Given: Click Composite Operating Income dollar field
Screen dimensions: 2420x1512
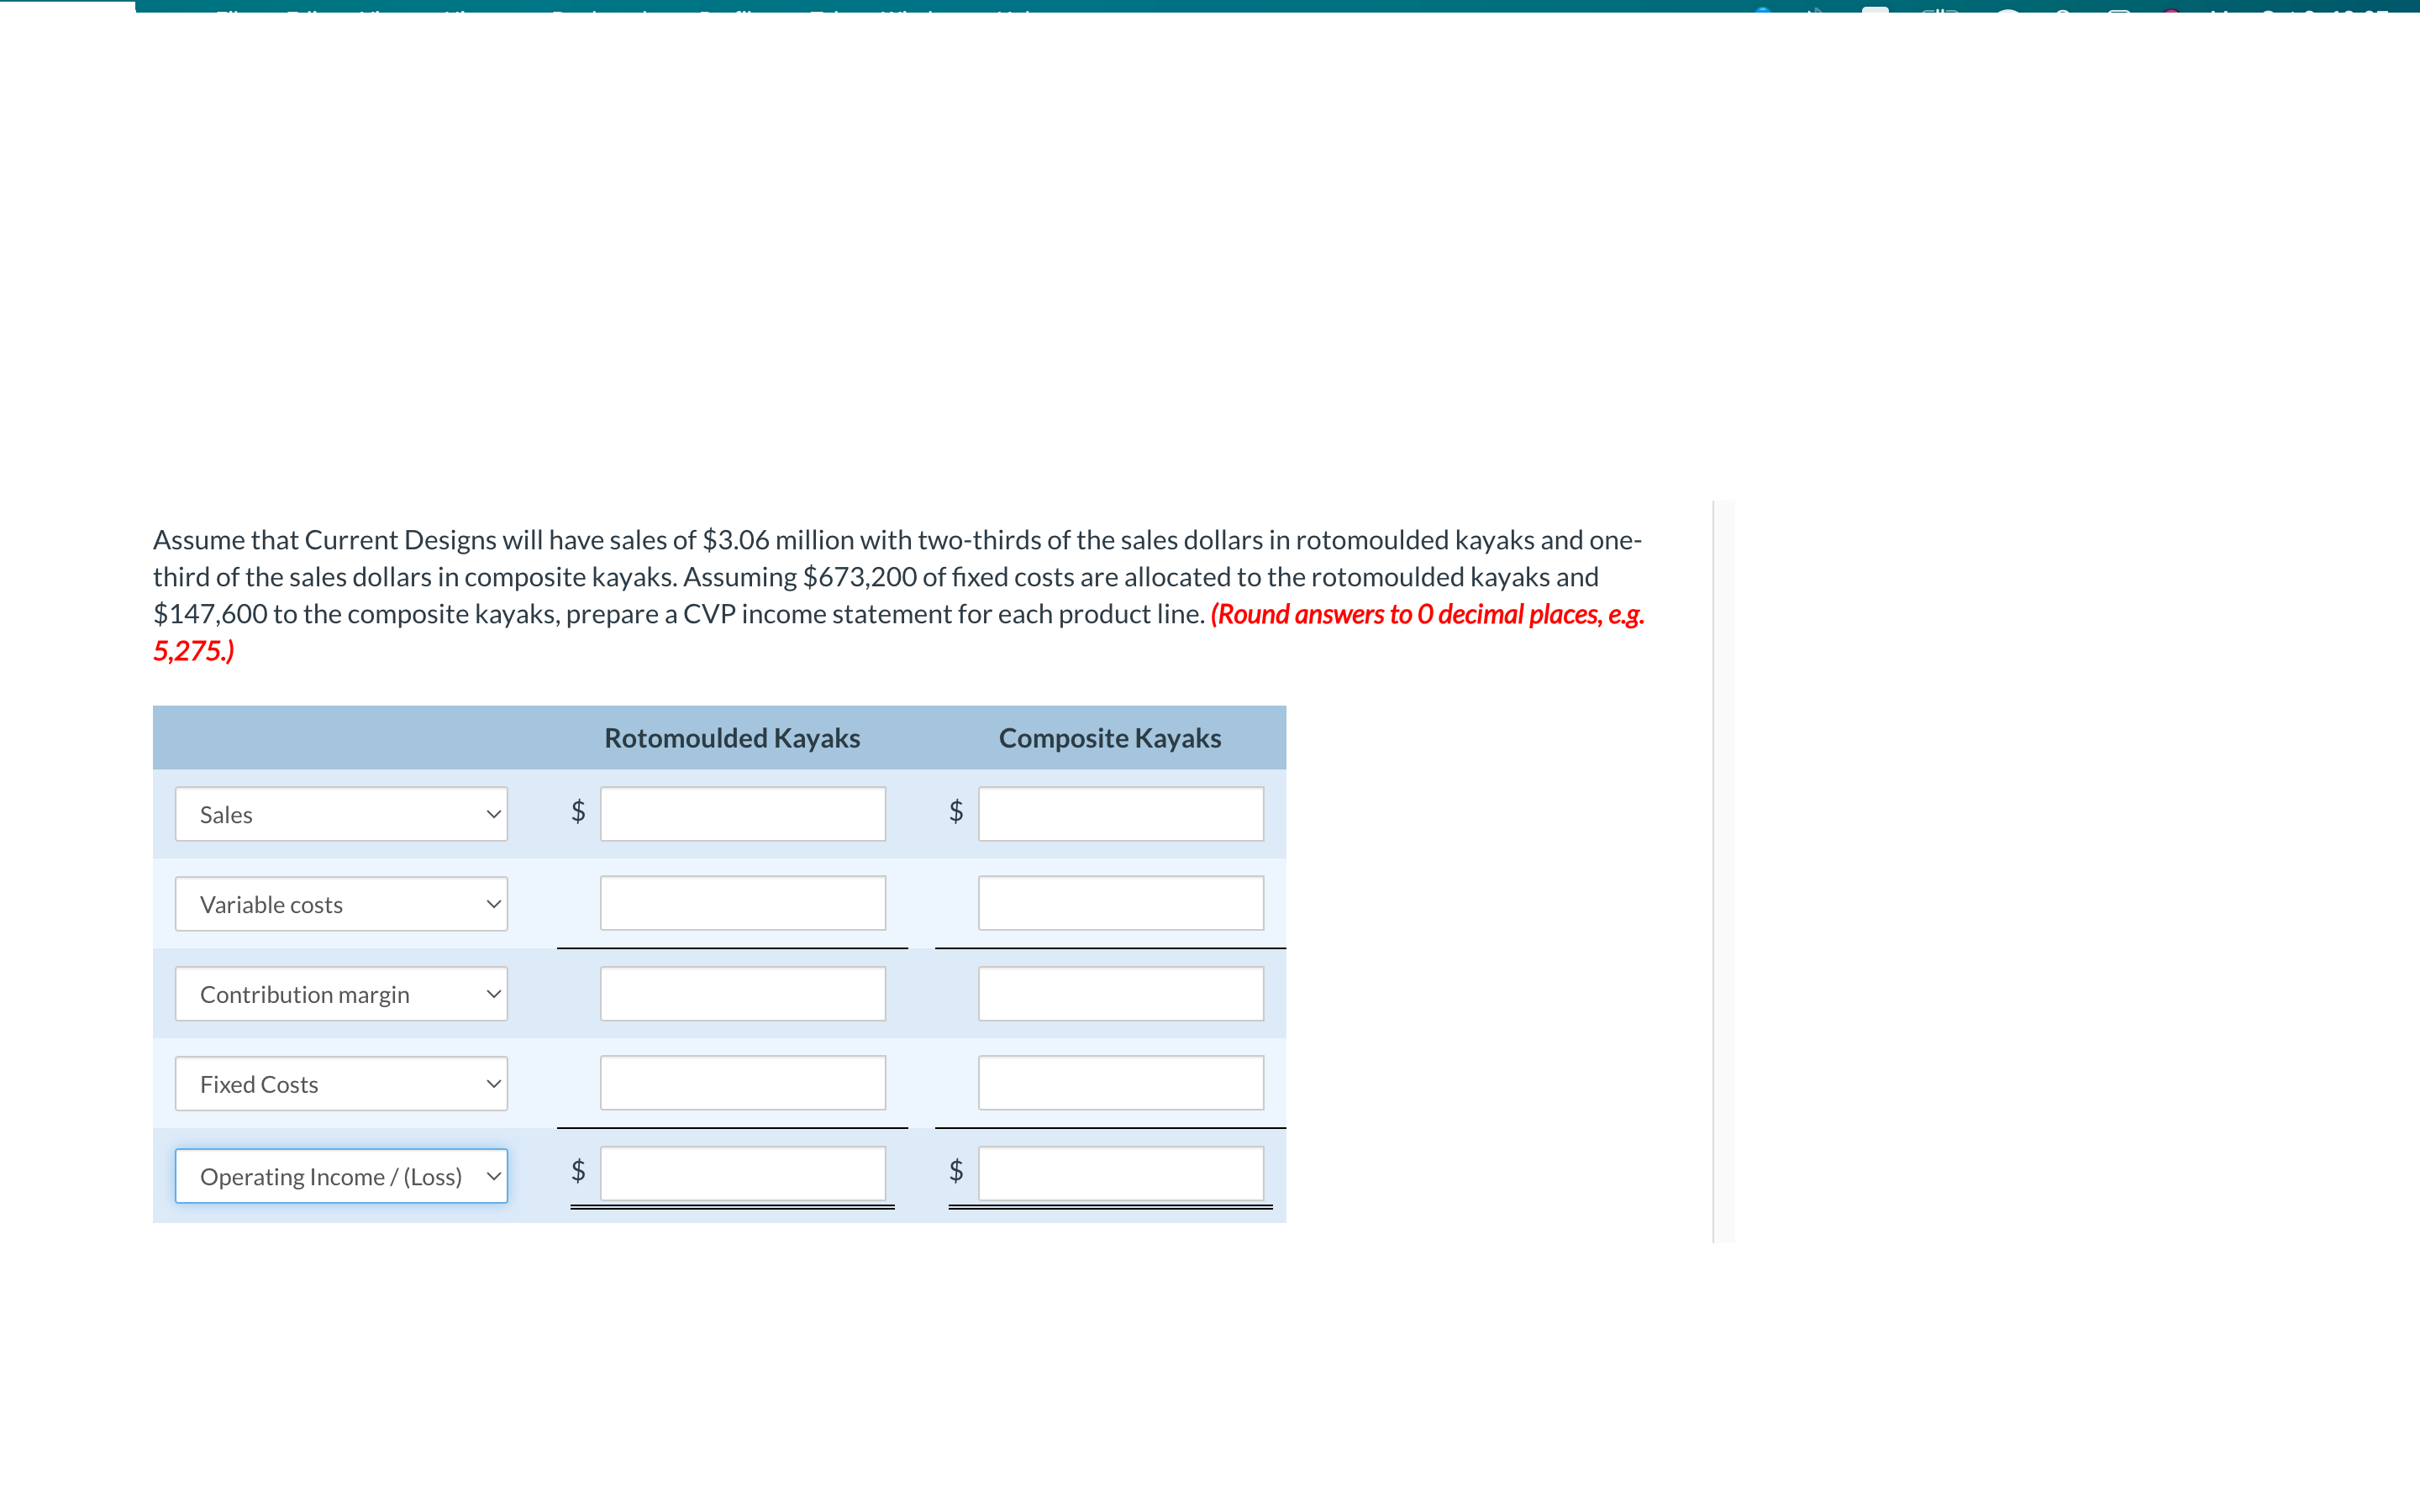Looking at the screenshot, I should (1123, 1174).
